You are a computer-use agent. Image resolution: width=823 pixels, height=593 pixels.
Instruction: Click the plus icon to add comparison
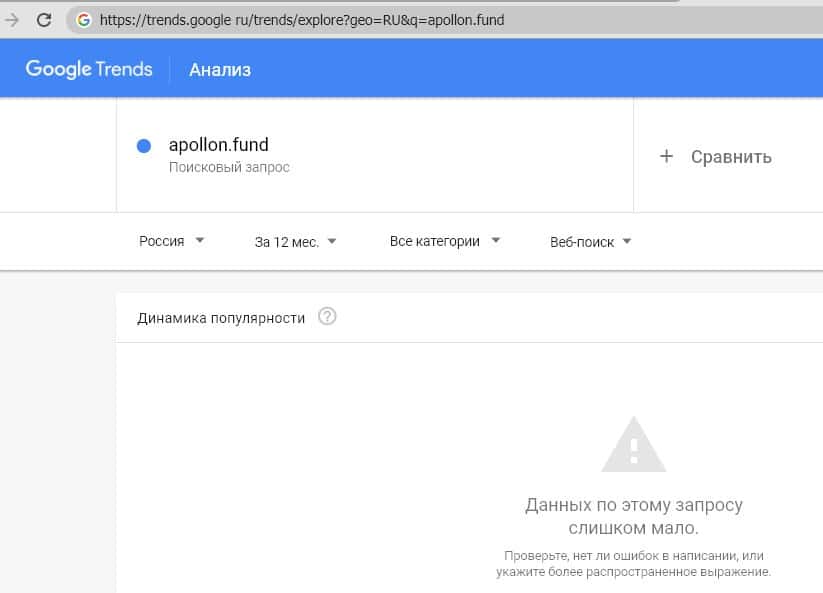pyautogui.click(x=667, y=156)
